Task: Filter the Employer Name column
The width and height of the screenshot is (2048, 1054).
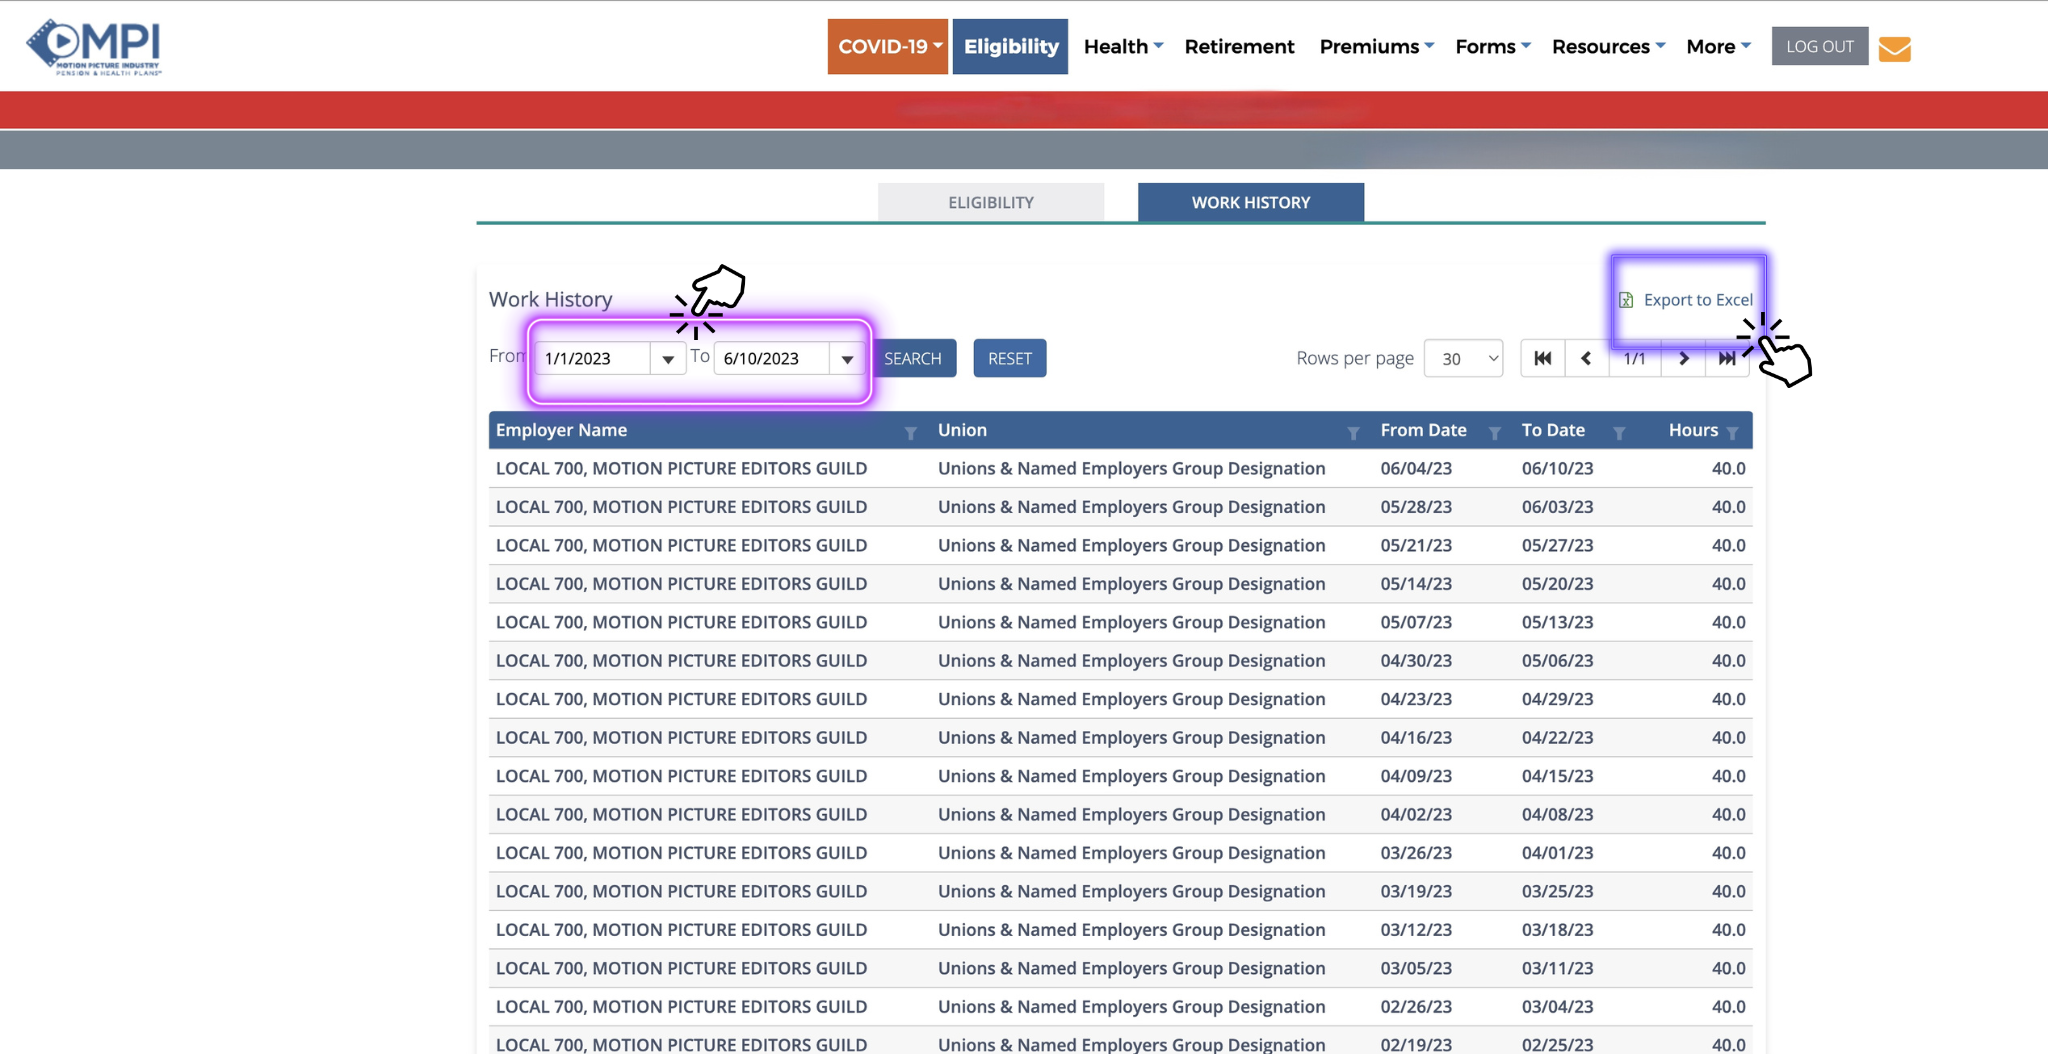Action: click(910, 432)
